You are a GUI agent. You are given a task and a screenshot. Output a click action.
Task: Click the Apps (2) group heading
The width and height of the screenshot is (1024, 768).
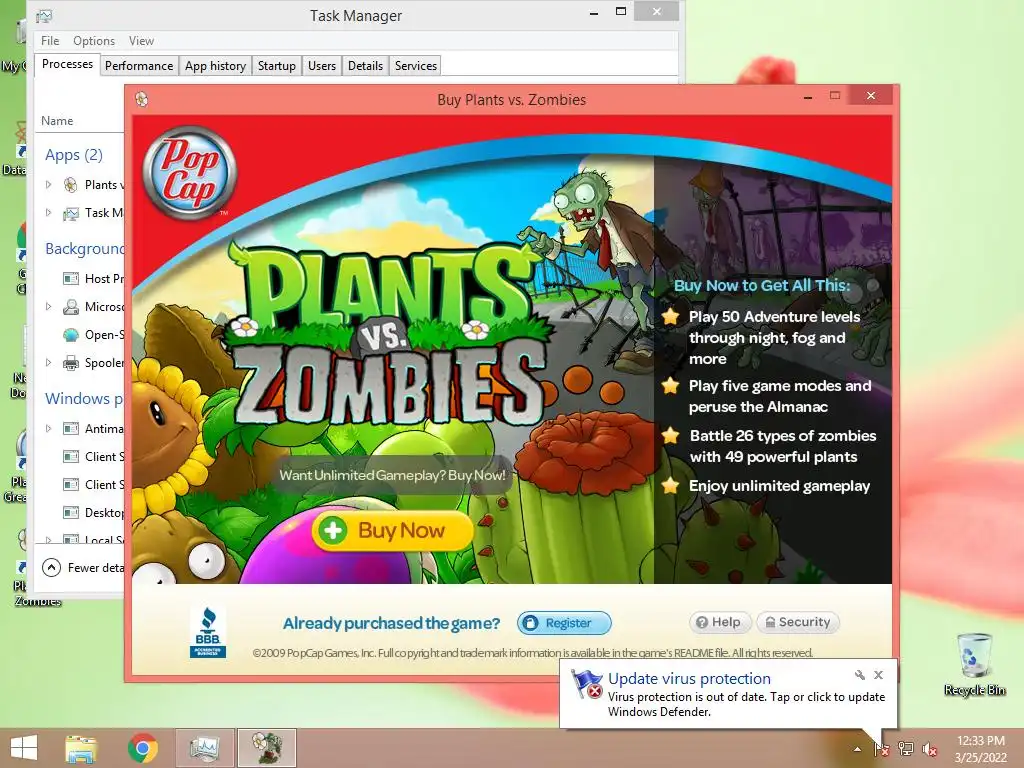click(74, 155)
